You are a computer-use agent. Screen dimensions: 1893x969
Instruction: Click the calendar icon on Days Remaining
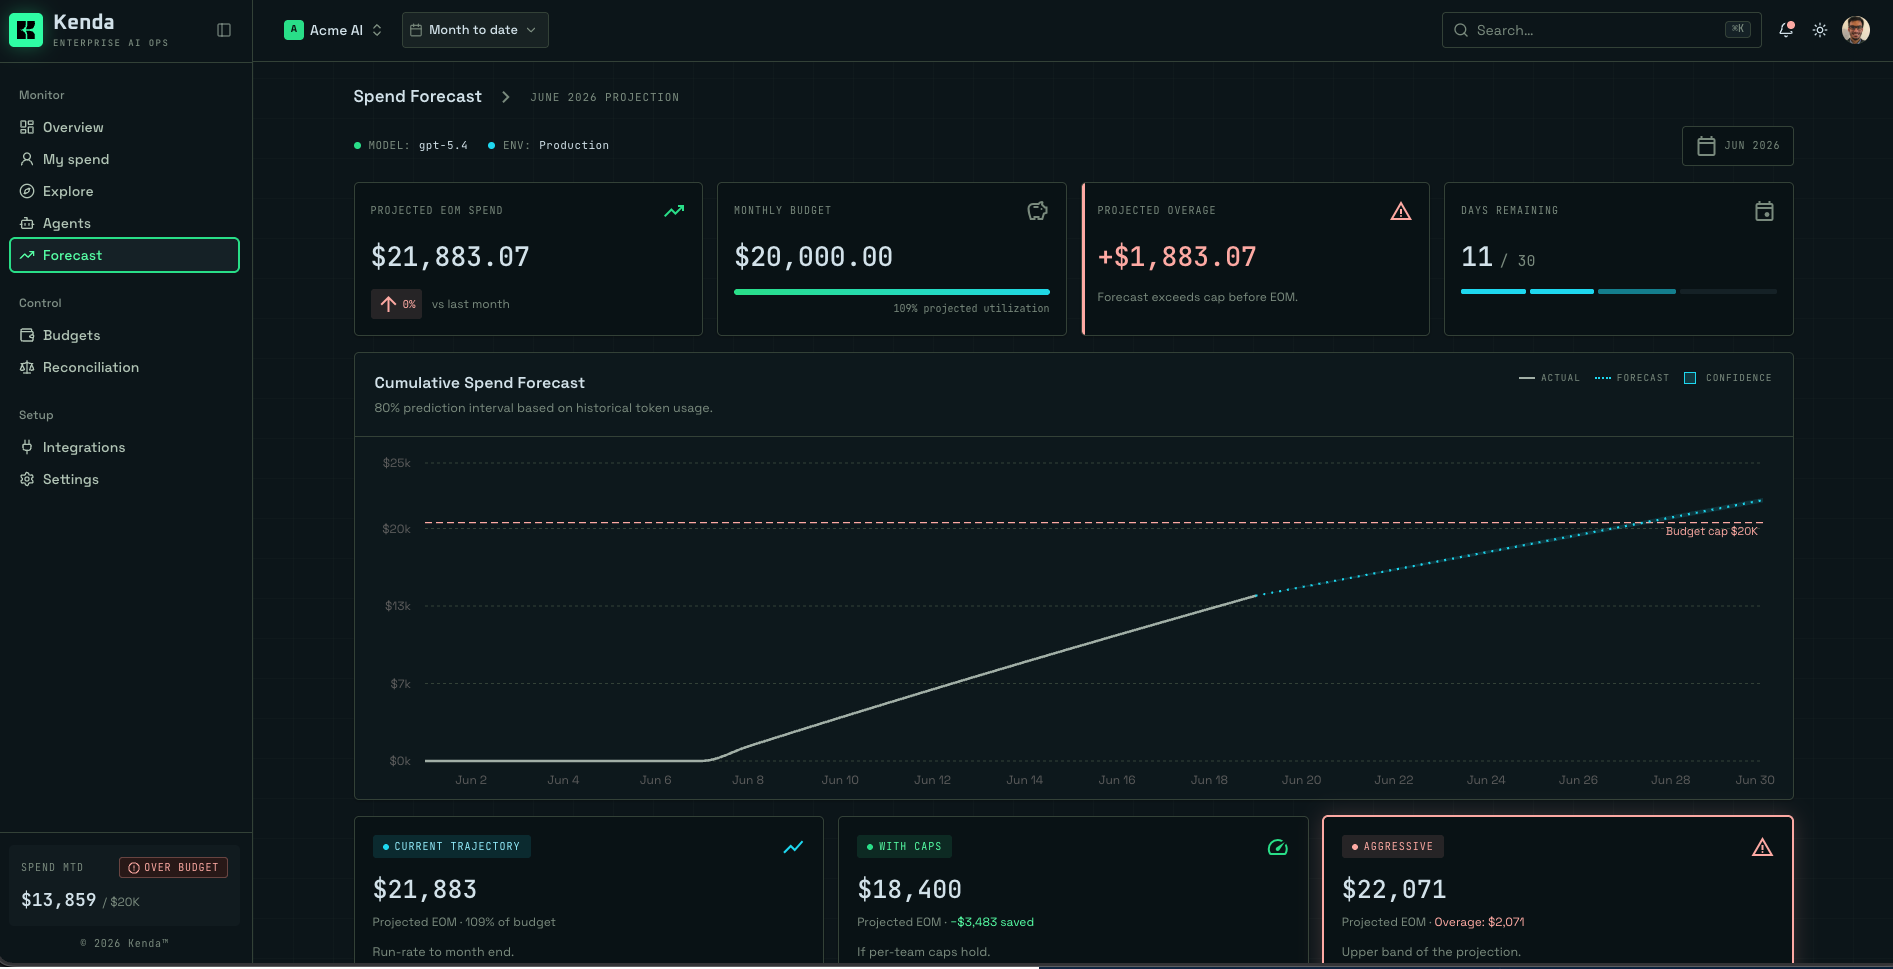(1764, 211)
